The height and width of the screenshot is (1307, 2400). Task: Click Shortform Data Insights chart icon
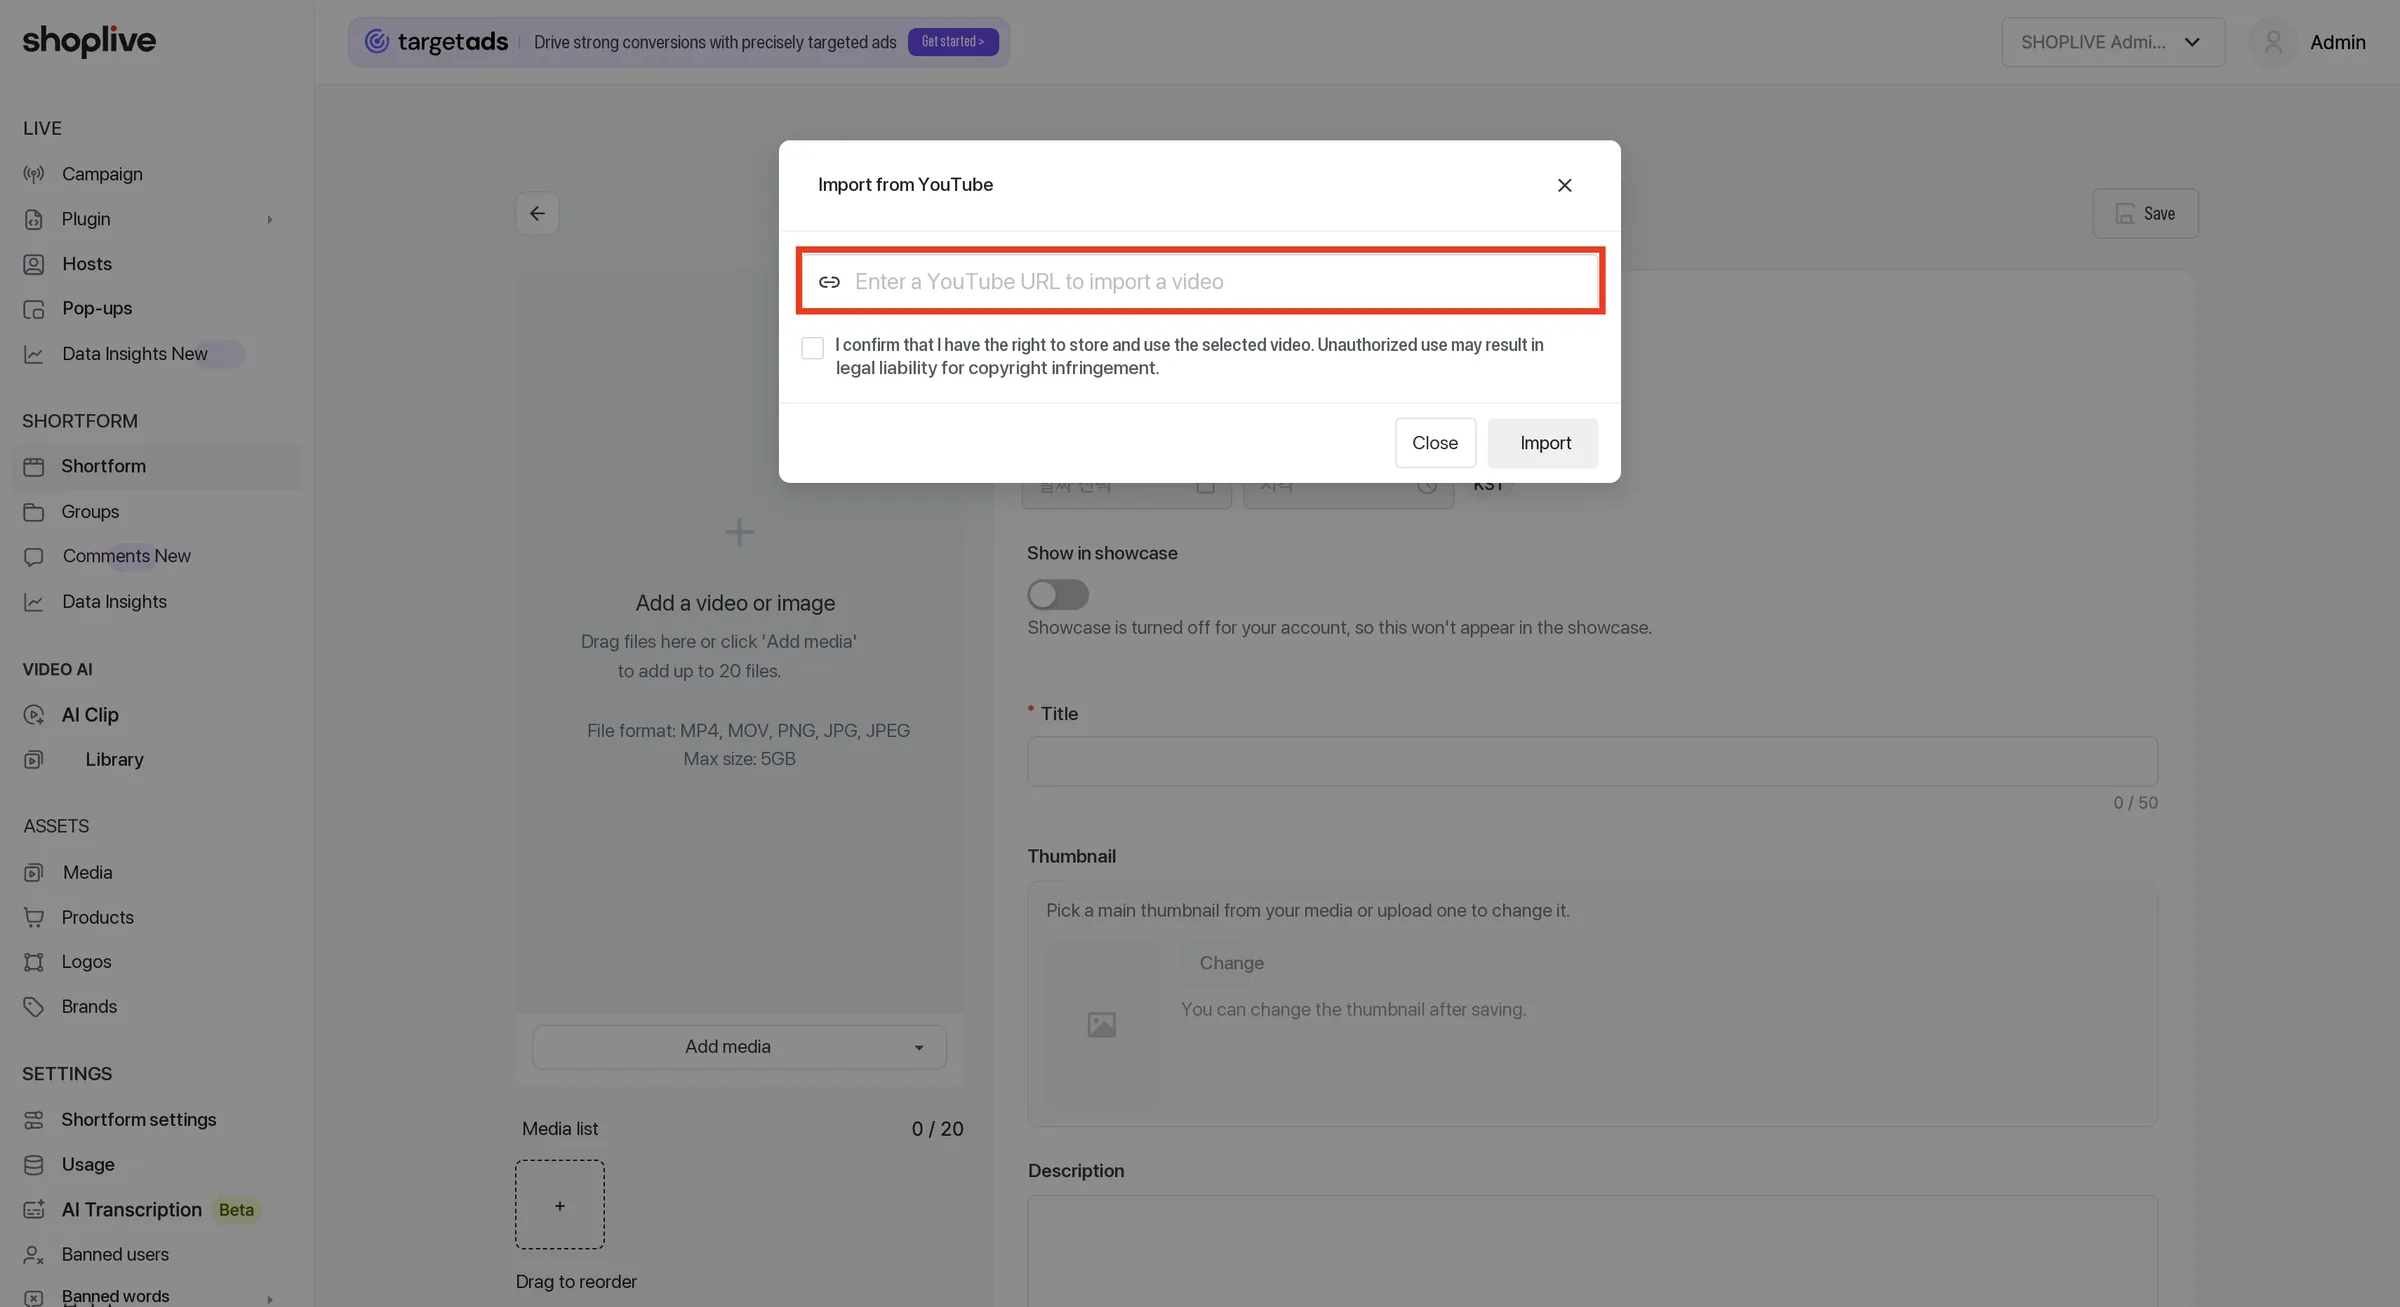click(x=34, y=602)
